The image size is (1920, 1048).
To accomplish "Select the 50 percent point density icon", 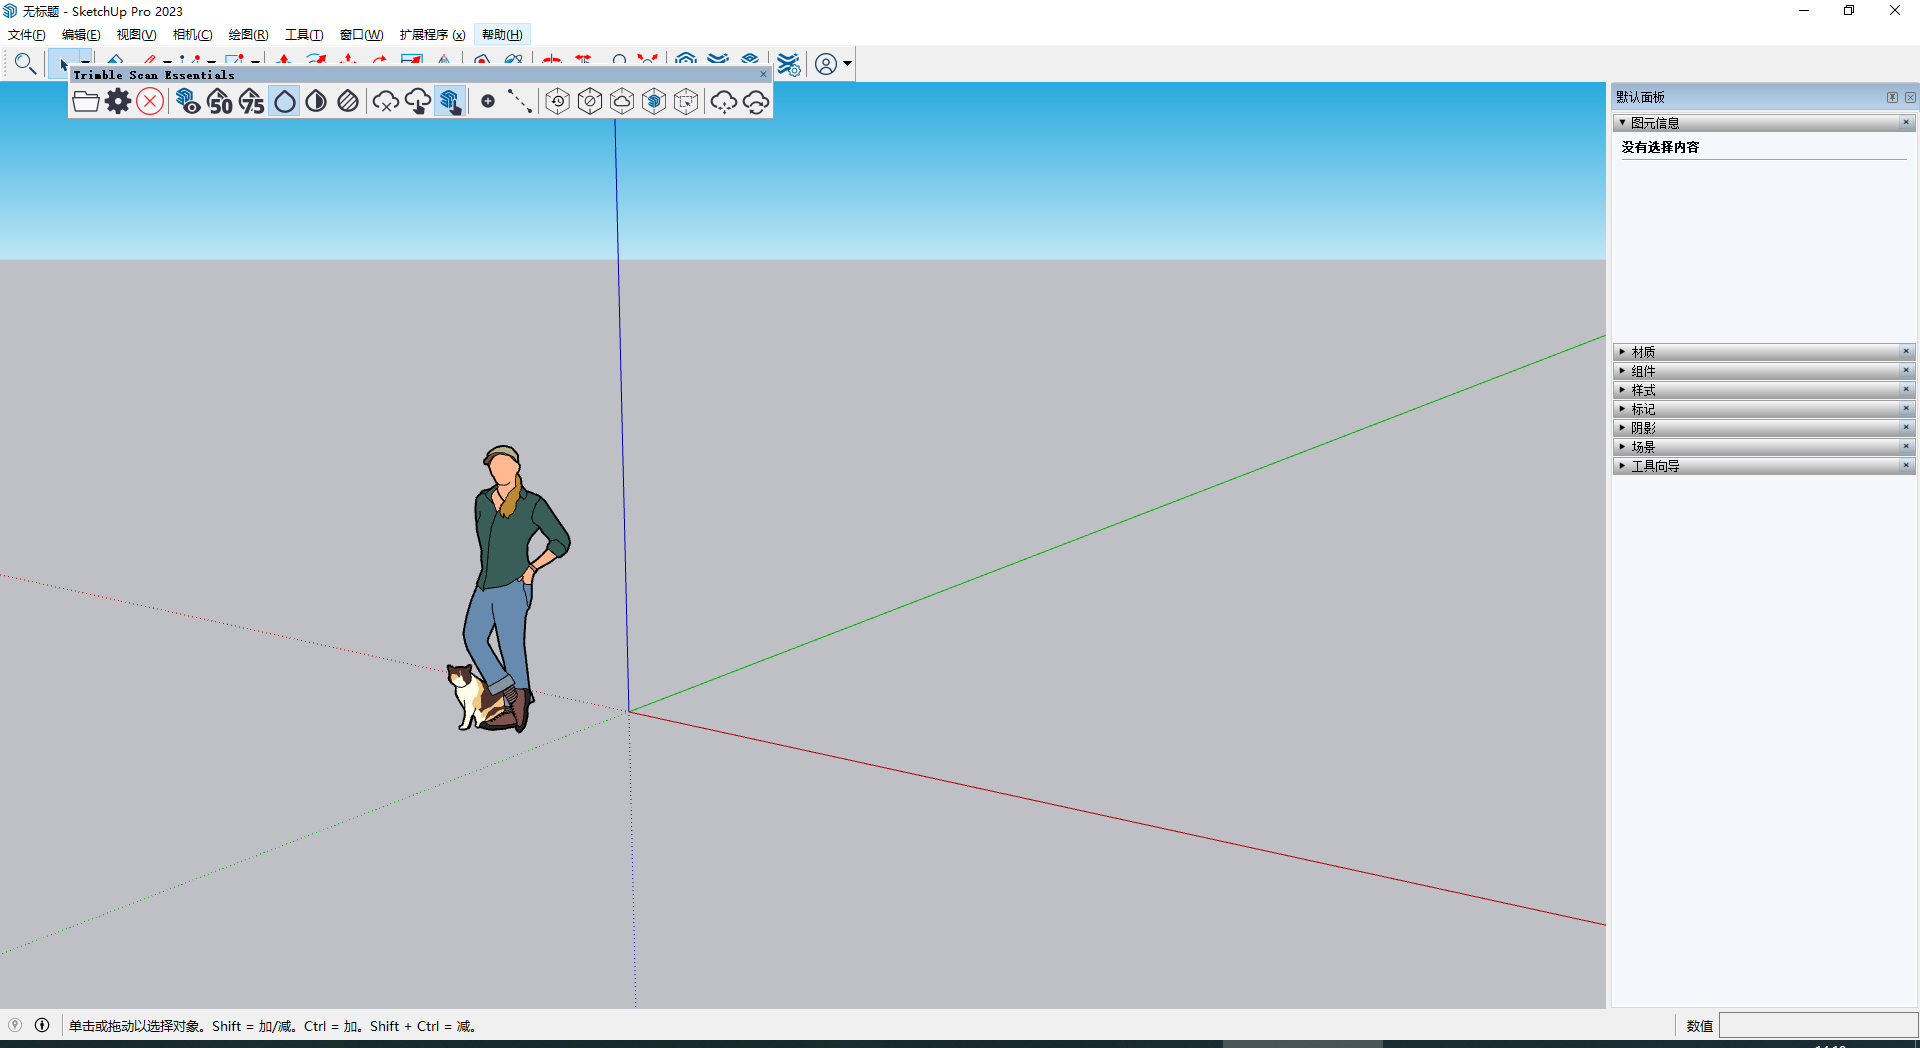I will point(220,102).
